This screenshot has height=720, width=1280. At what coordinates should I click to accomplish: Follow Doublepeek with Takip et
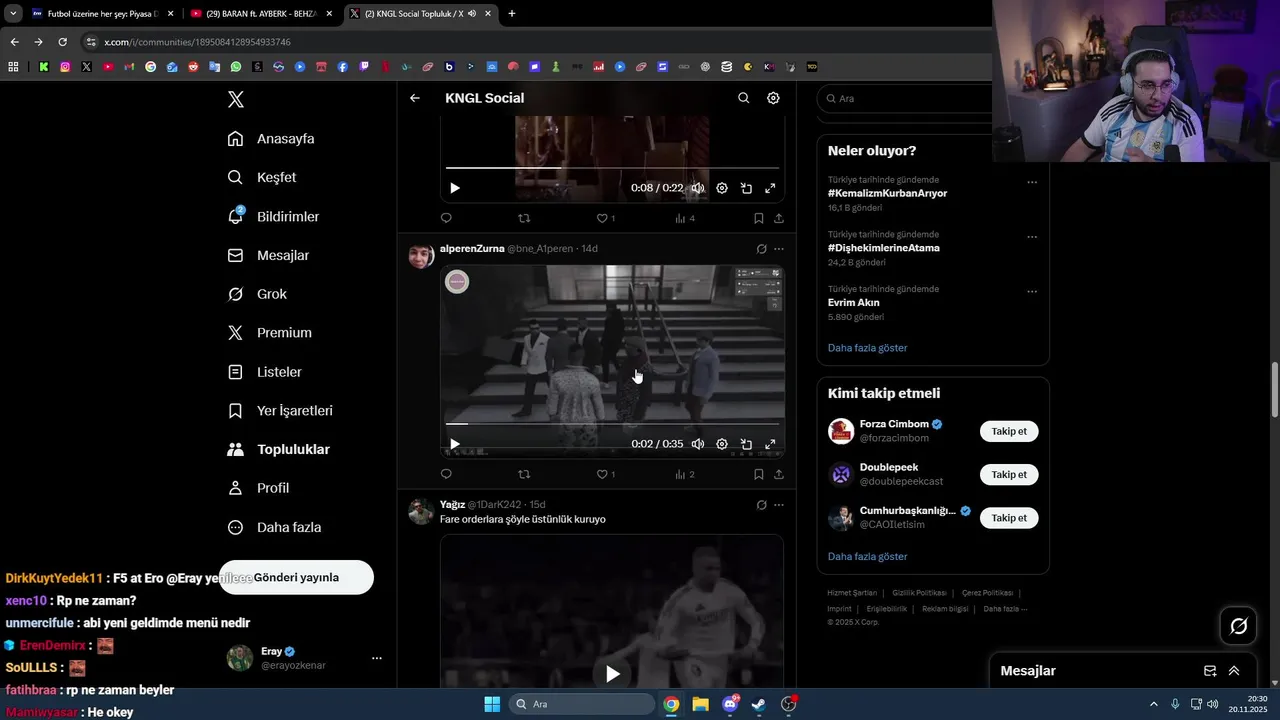point(1009,475)
